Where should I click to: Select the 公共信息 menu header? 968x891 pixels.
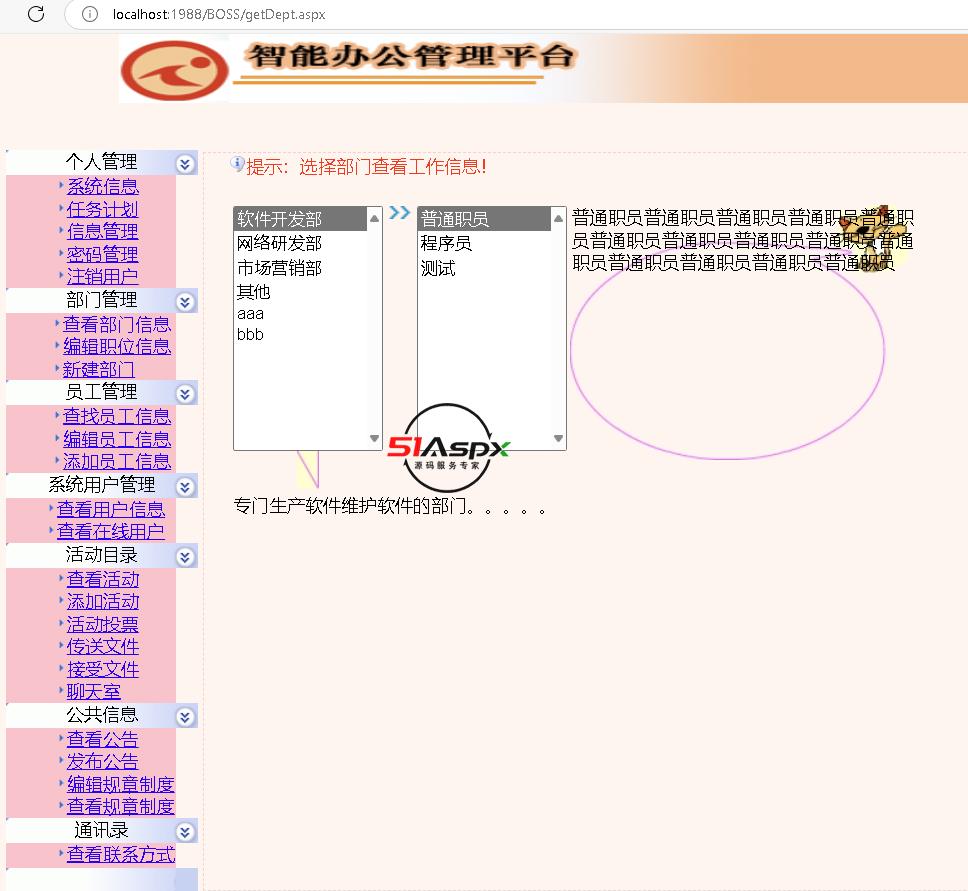[x=101, y=715]
